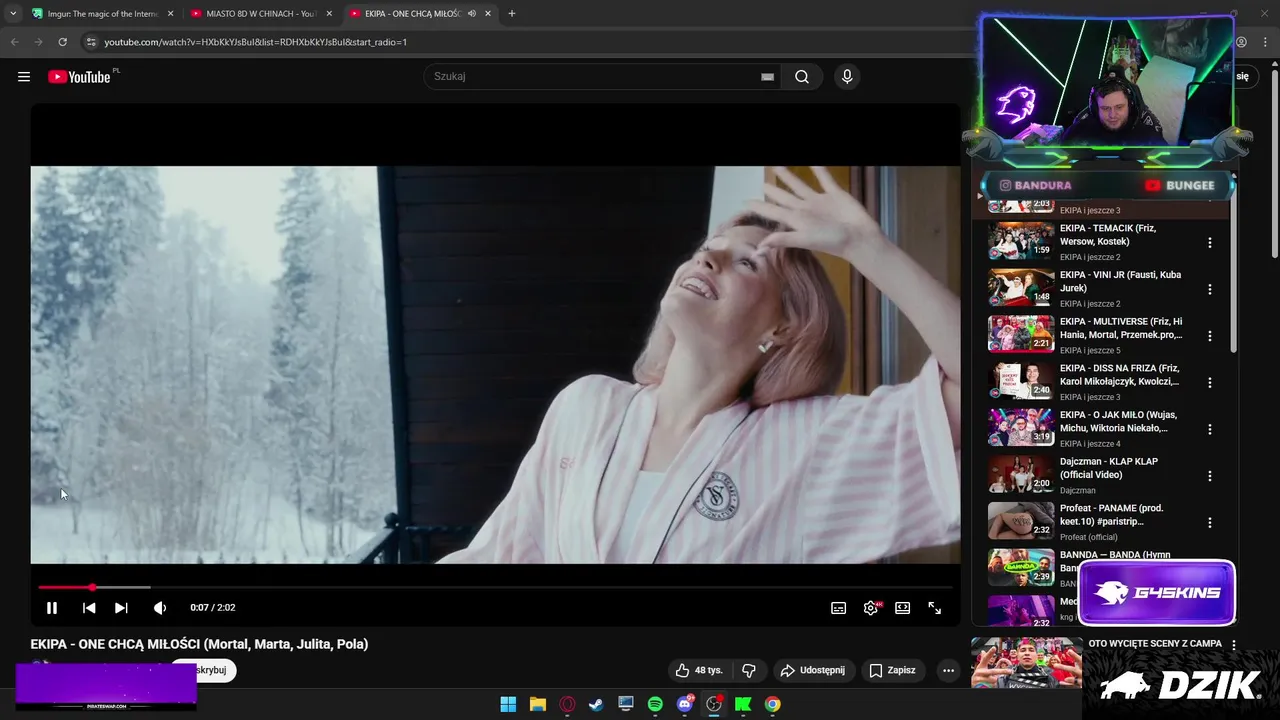The height and width of the screenshot is (720, 1280).
Task: Open Dajczman - KLAP KLAP thumbnail
Action: pos(1021,475)
